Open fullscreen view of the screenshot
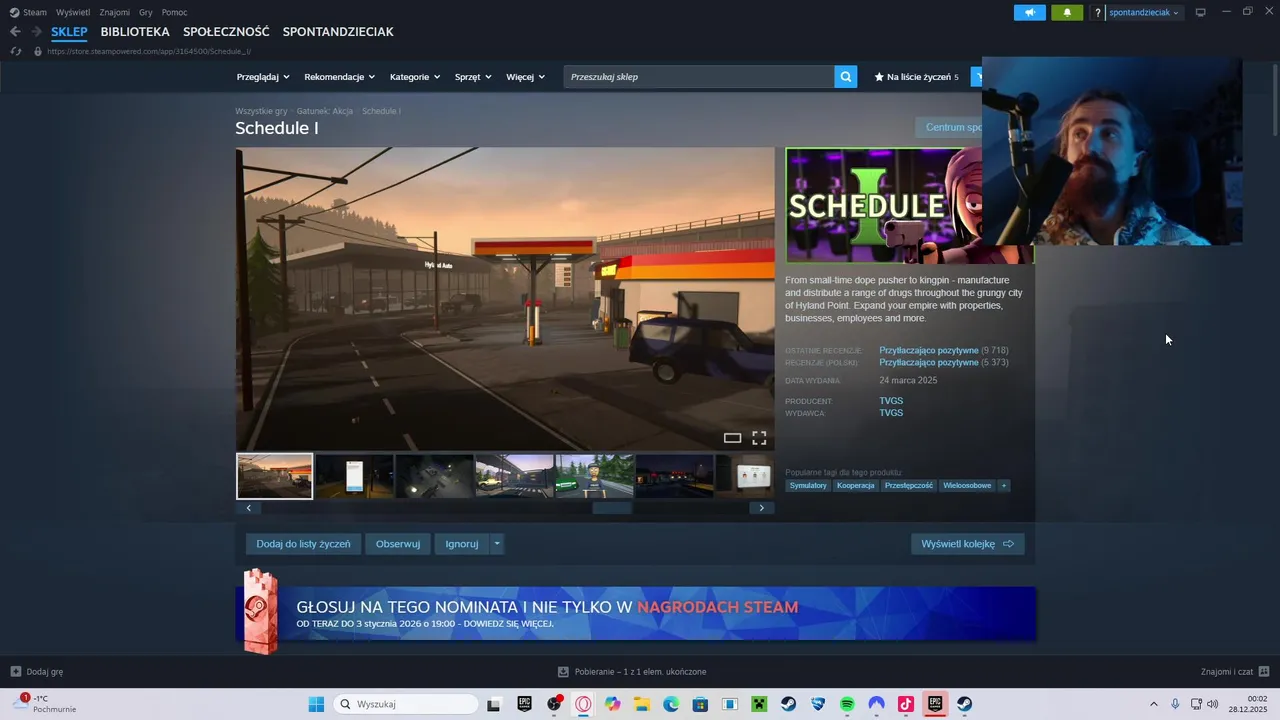 pyautogui.click(x=759, y=438)
